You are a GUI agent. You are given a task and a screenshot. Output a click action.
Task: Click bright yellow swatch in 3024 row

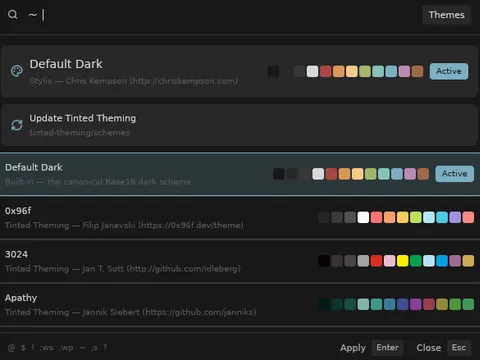402,261
